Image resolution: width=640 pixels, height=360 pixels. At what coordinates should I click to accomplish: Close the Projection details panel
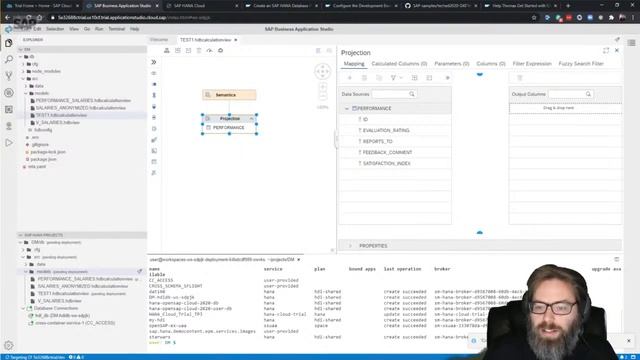pos(617,50)
